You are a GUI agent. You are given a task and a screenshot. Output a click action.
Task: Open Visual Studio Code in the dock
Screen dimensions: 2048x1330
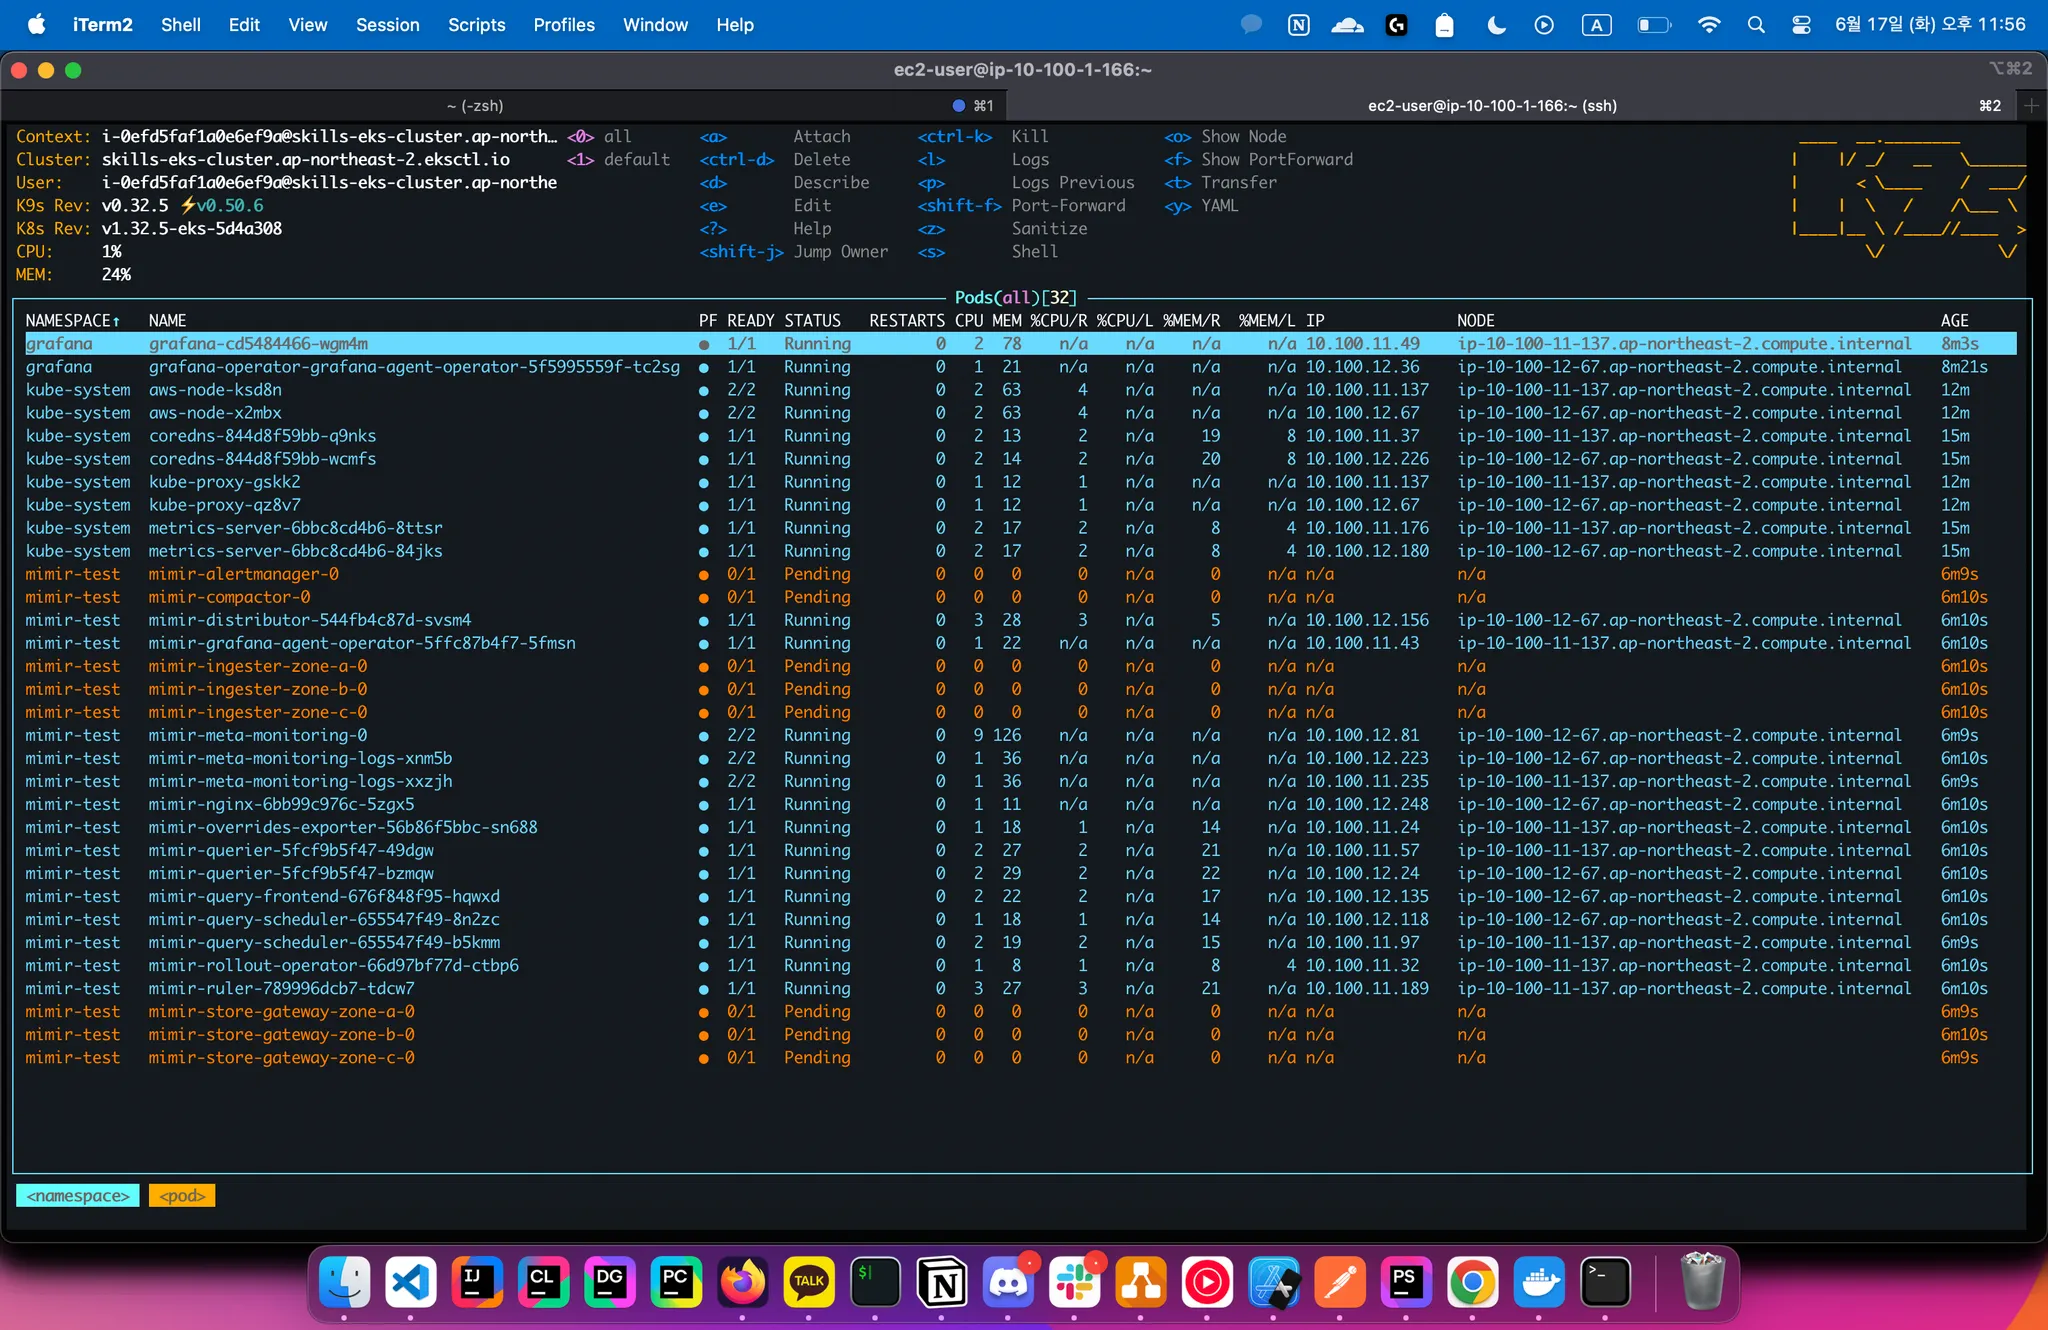click(x=411, y=1282)
